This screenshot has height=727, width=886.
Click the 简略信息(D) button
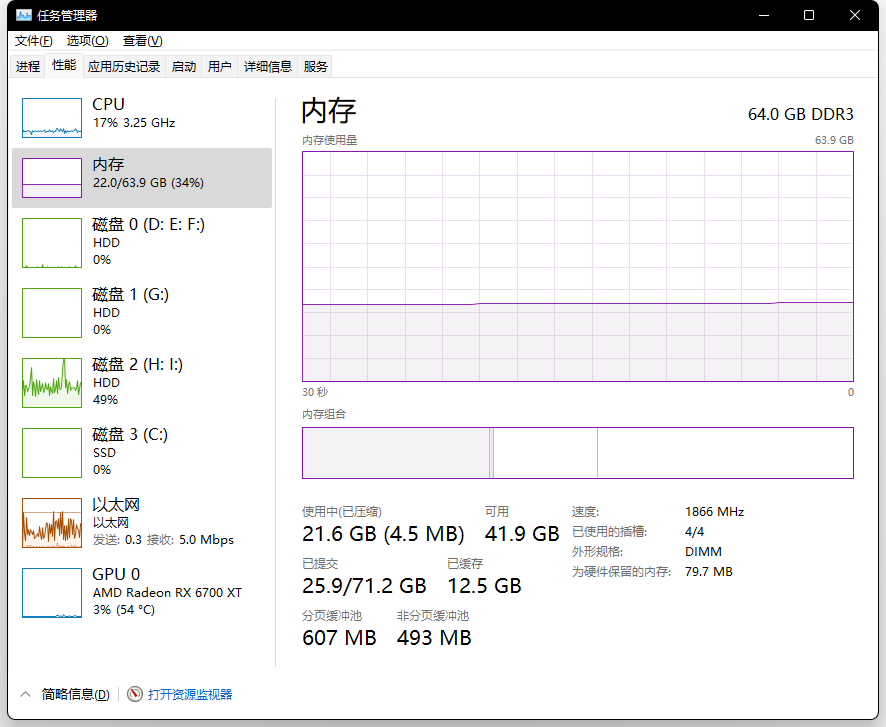tap(75, 694)
